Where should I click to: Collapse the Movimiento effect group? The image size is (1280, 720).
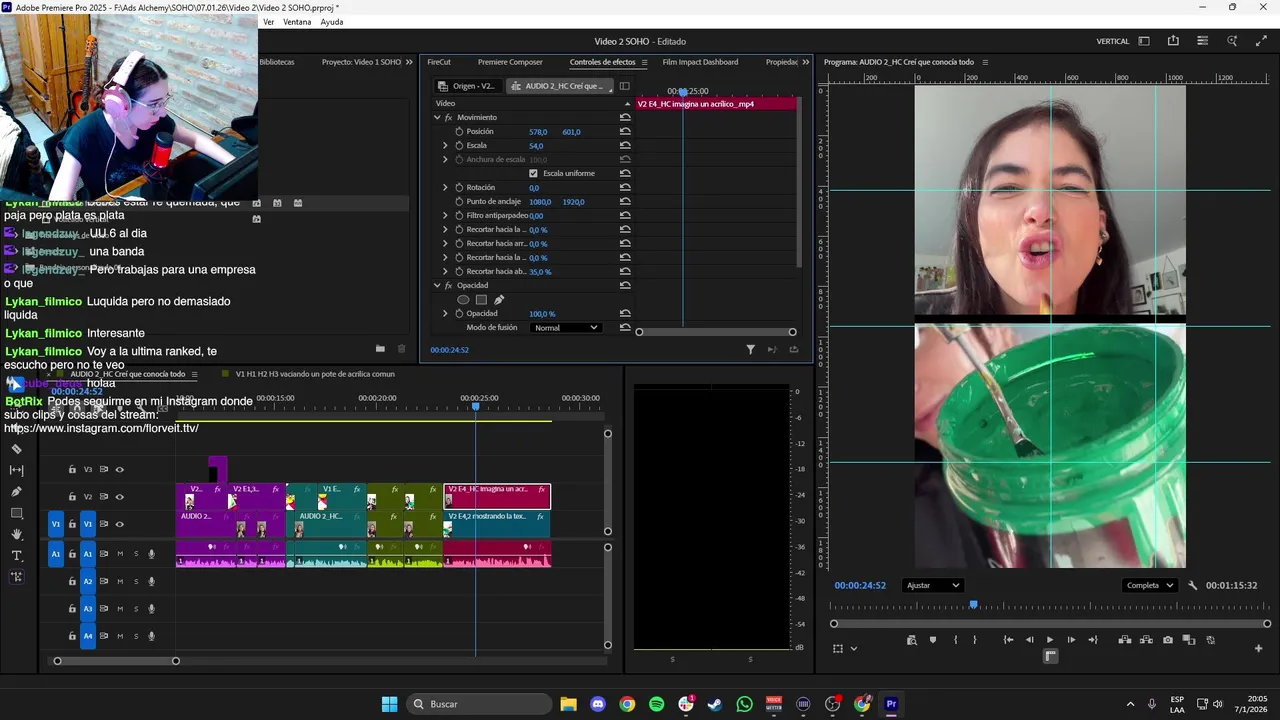pyautogui.click(x=437, y=117)
